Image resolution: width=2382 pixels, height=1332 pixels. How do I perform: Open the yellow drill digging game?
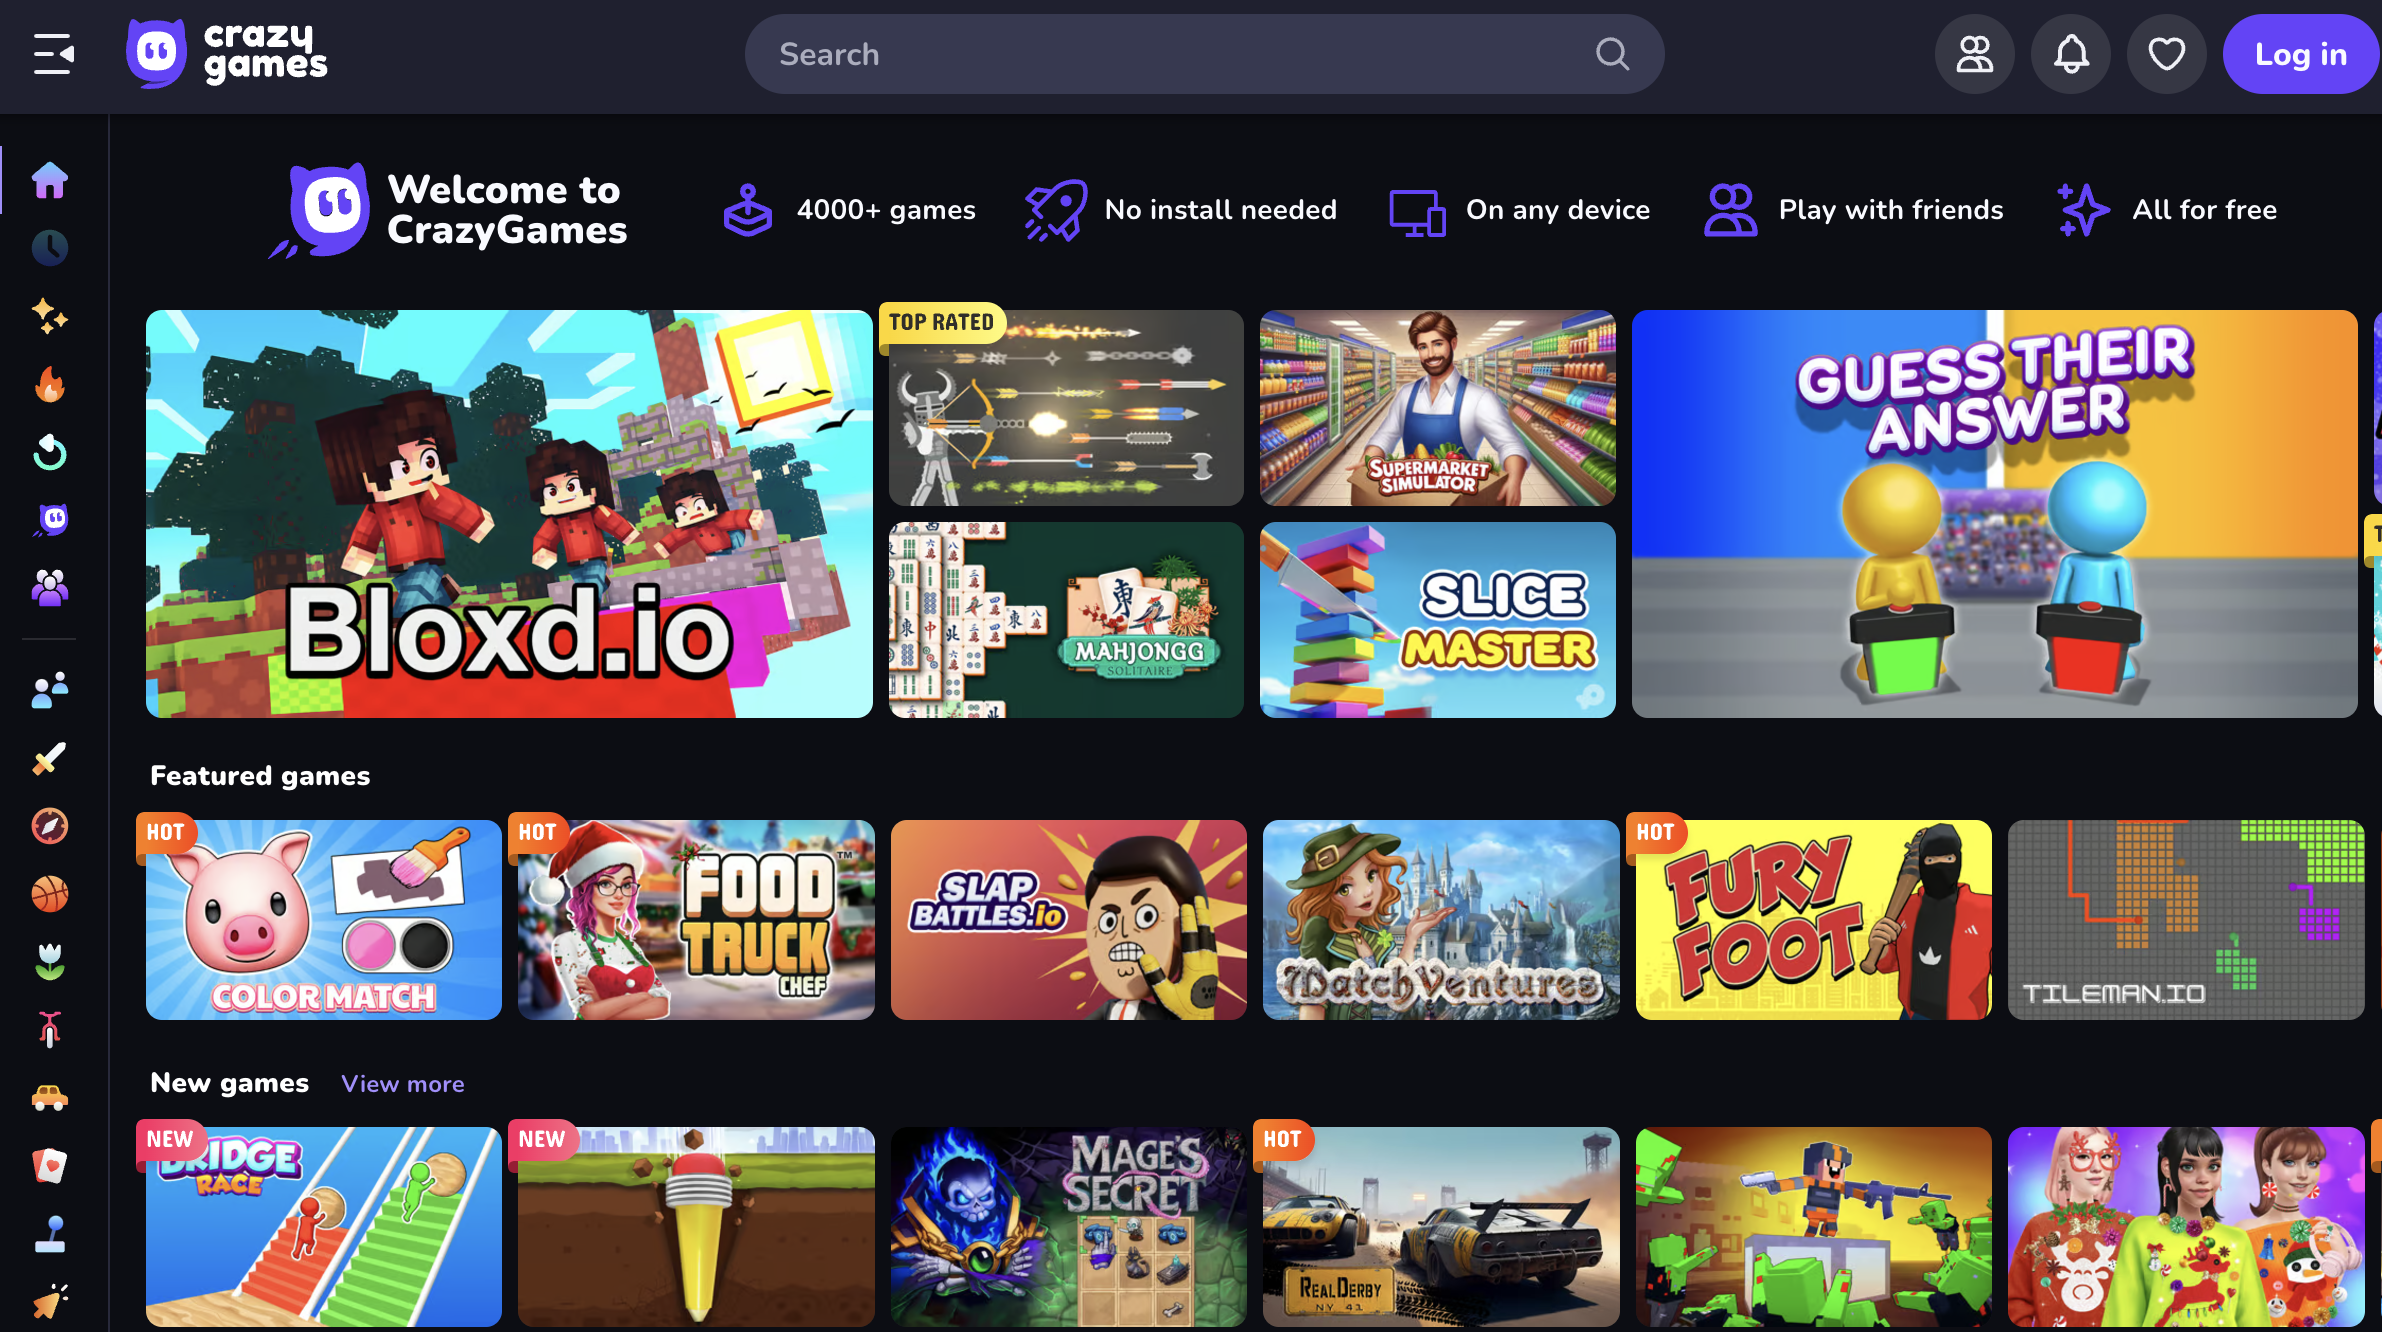tap(696, 1227)
